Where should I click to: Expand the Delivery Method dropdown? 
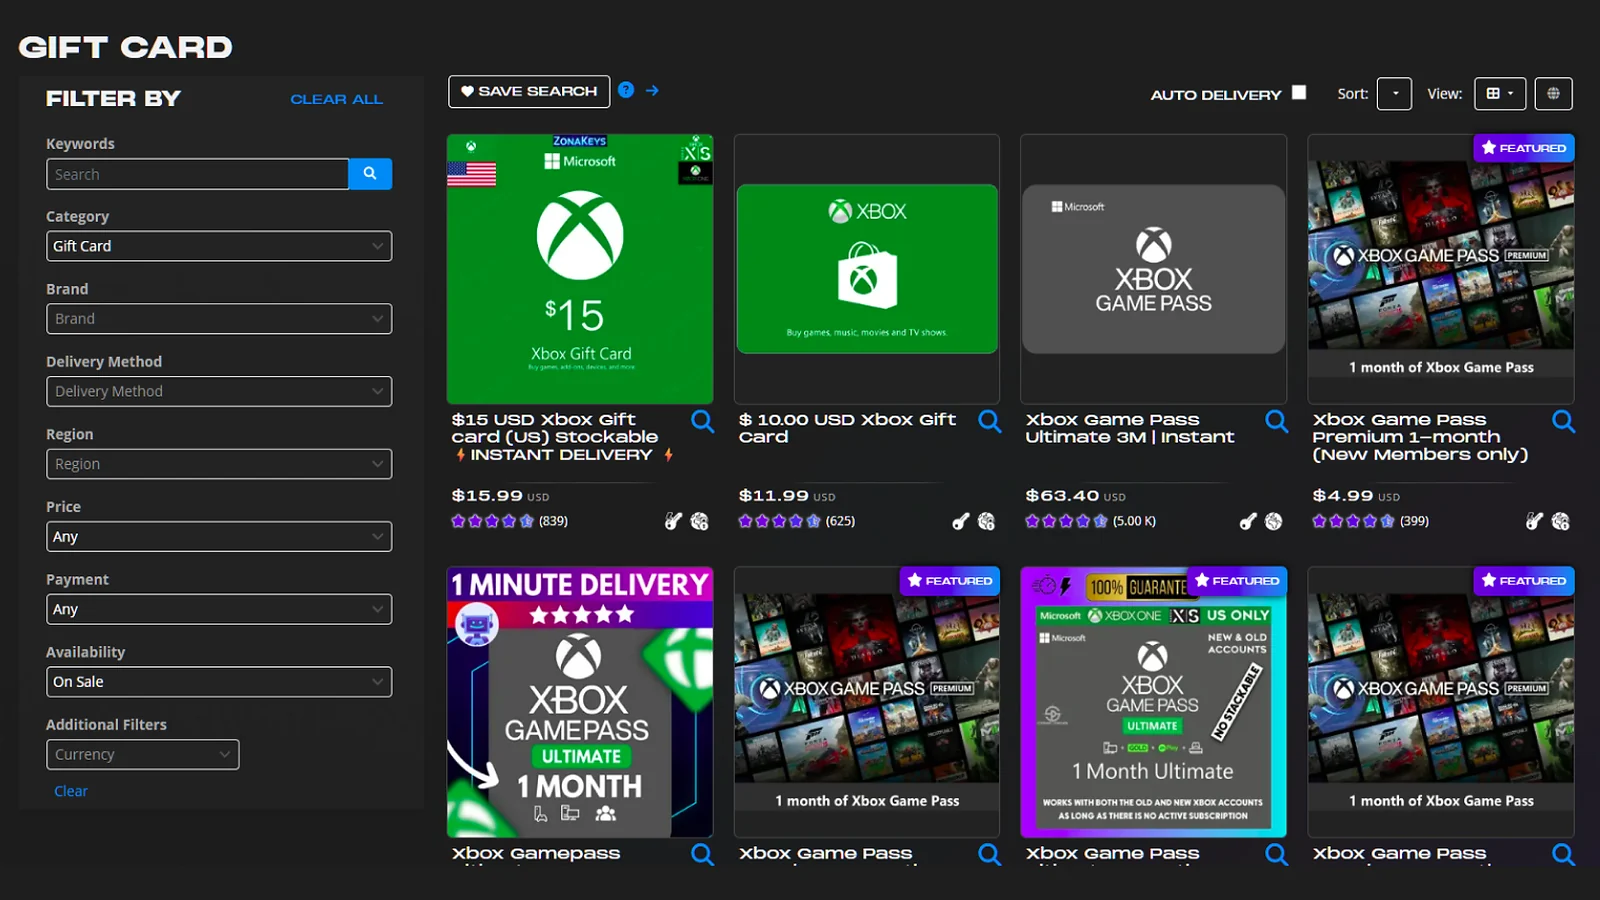click(x=219, y=391)
